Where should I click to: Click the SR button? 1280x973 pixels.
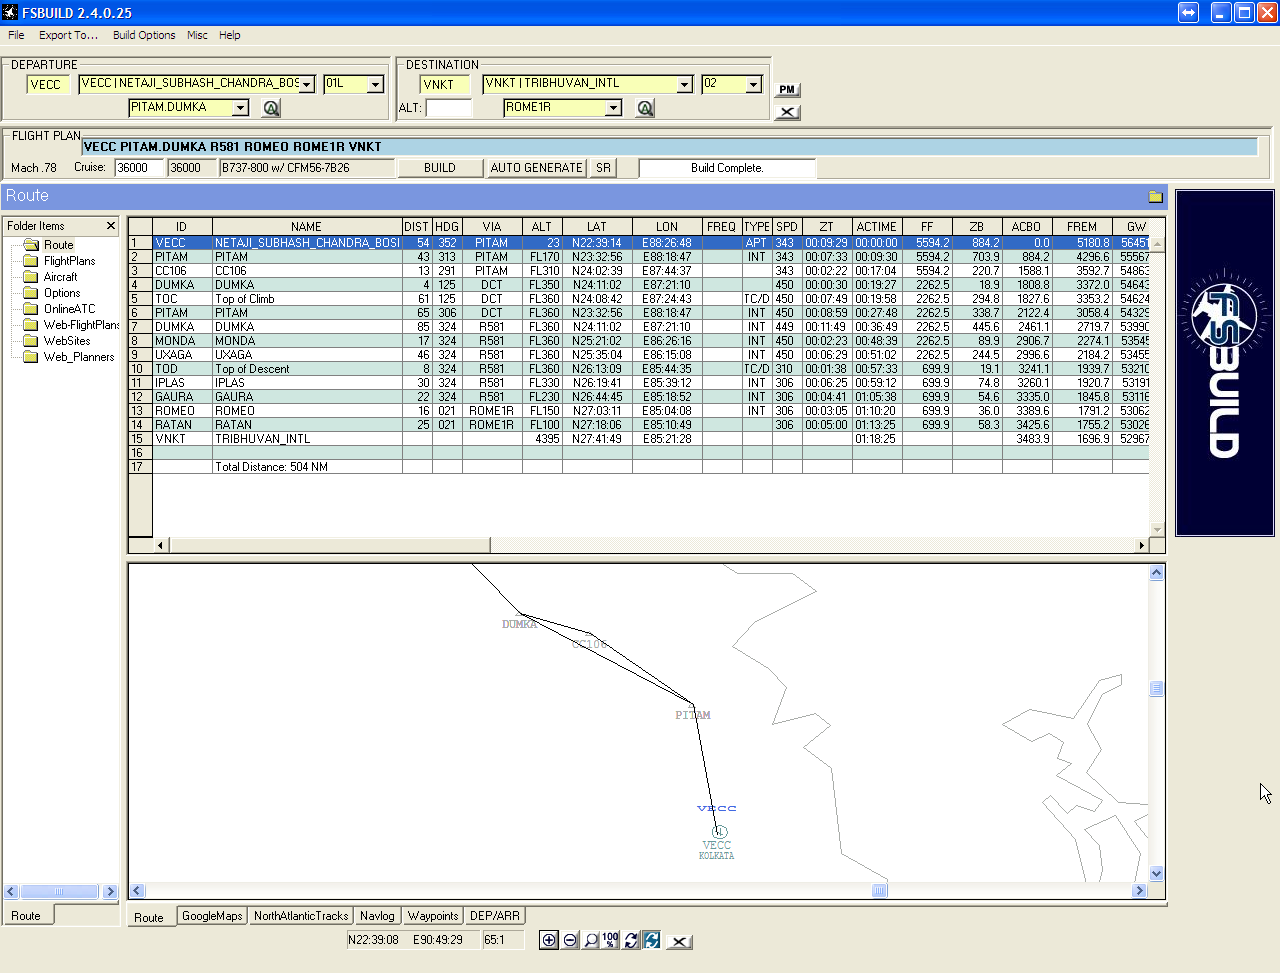(603, 168)
